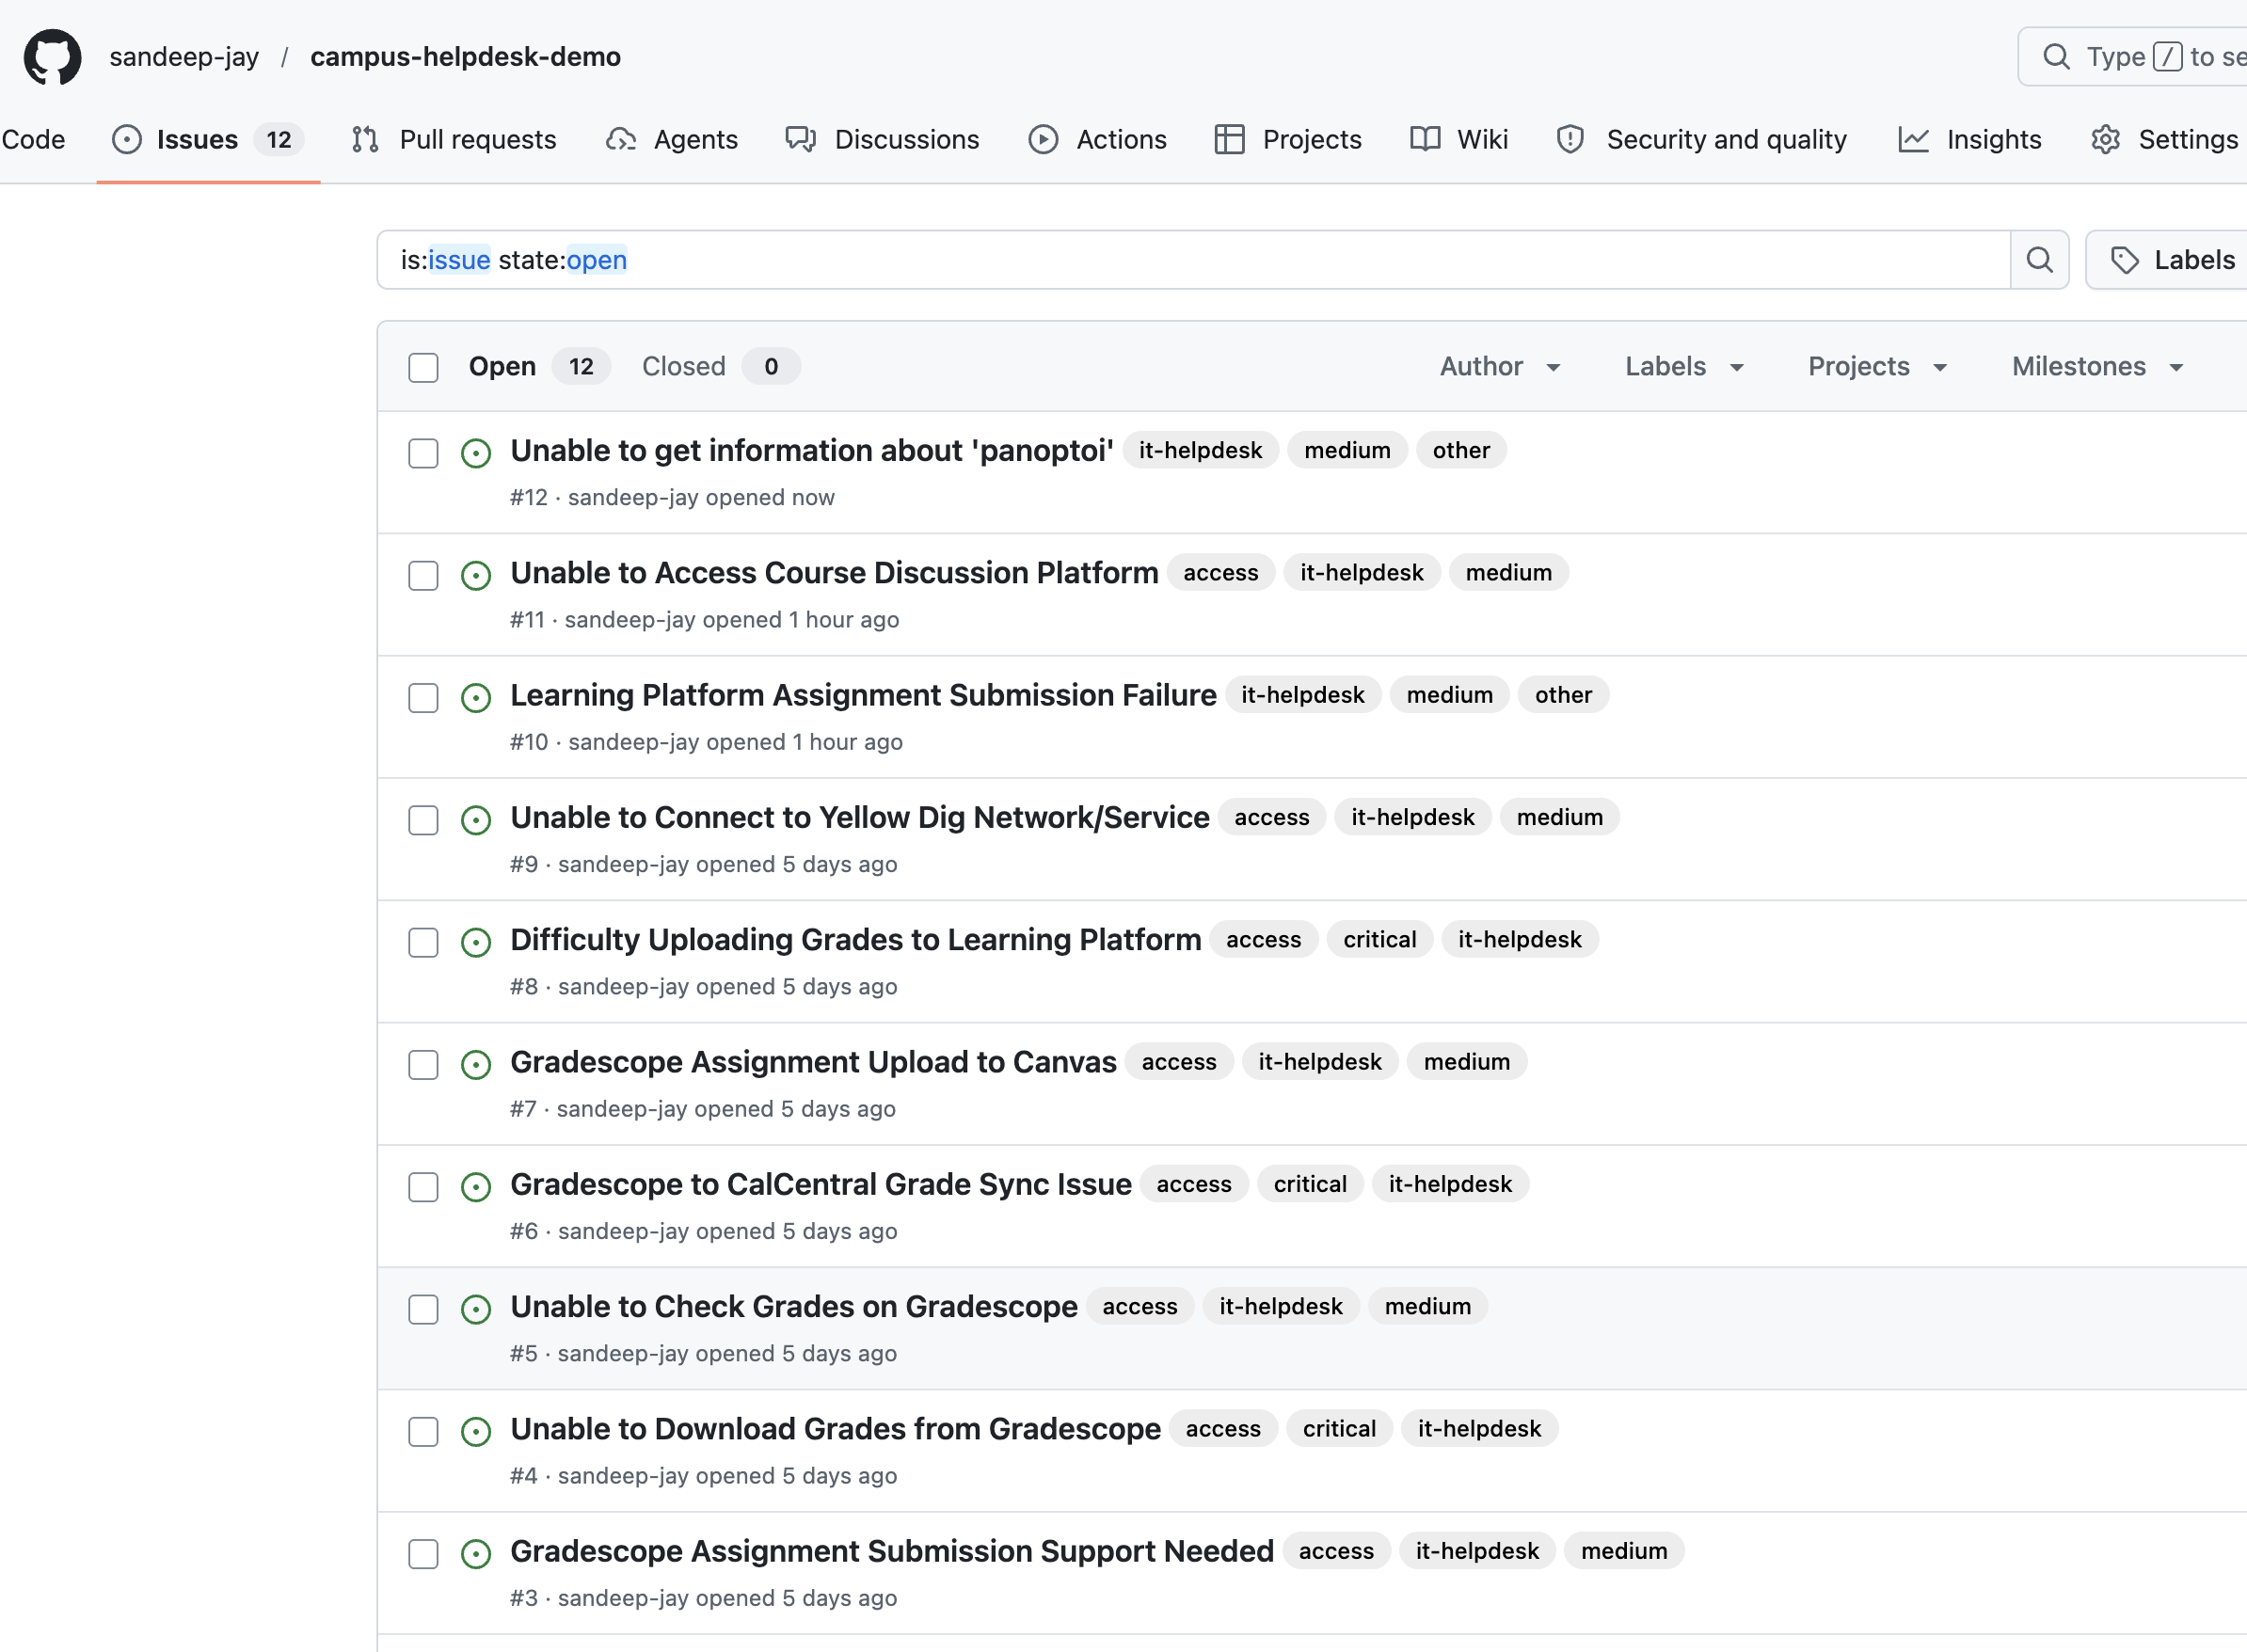Toggle the select-all issues checkbox
This screenshot has height=1652, width=2247.
point(423,367)
